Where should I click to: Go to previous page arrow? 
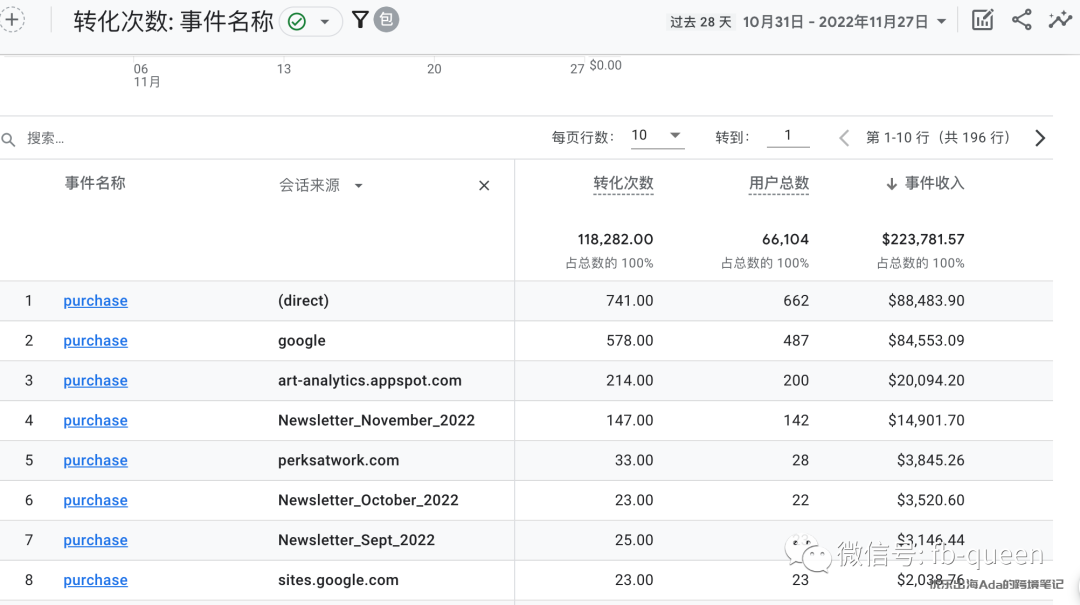(x=844, y=139)
